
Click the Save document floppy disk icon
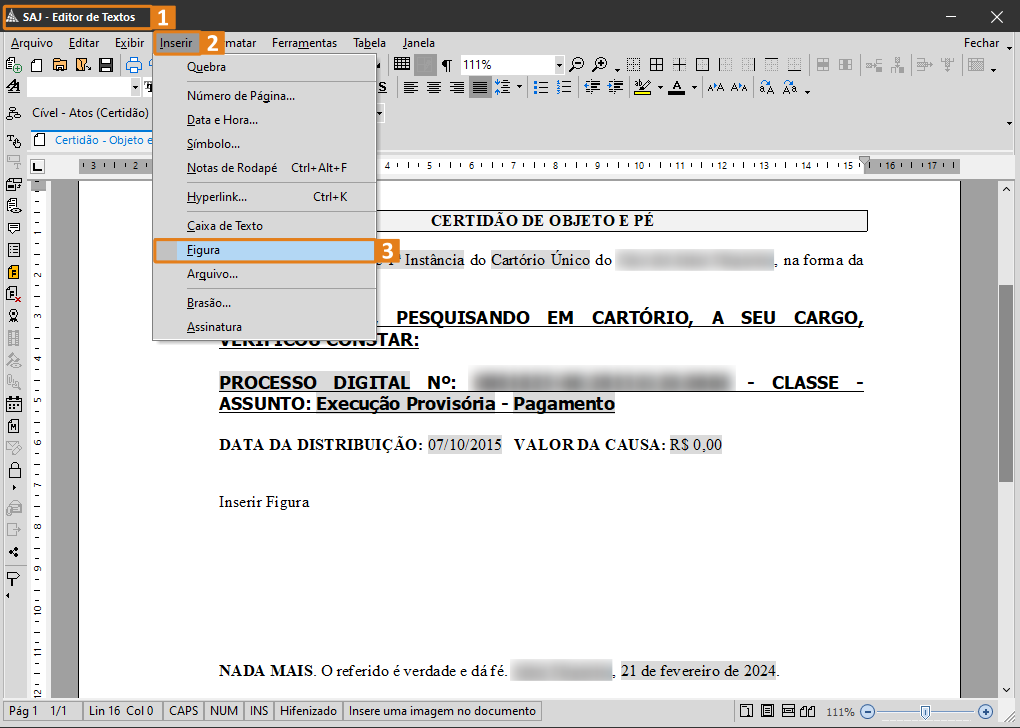106,64
